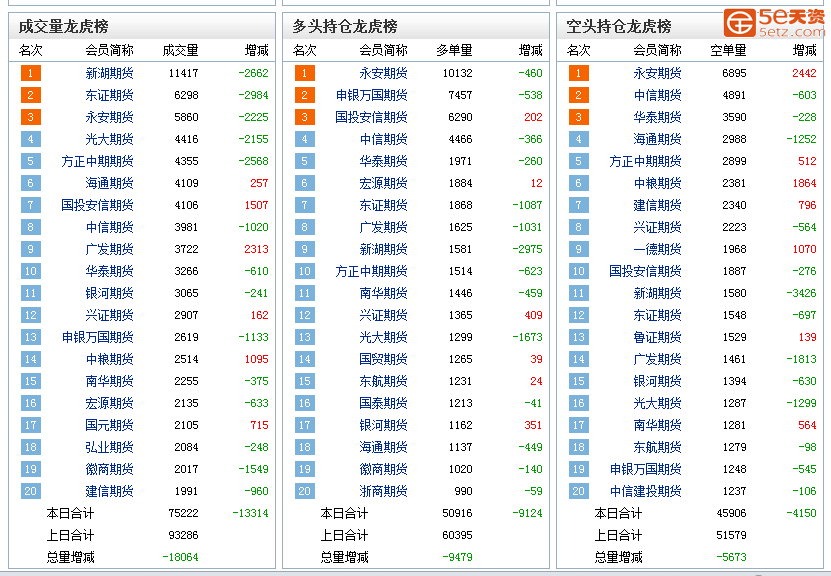Open the 国元期货 member link
The height and width of the screenshot is (576, 831).
tap(109, 425)
